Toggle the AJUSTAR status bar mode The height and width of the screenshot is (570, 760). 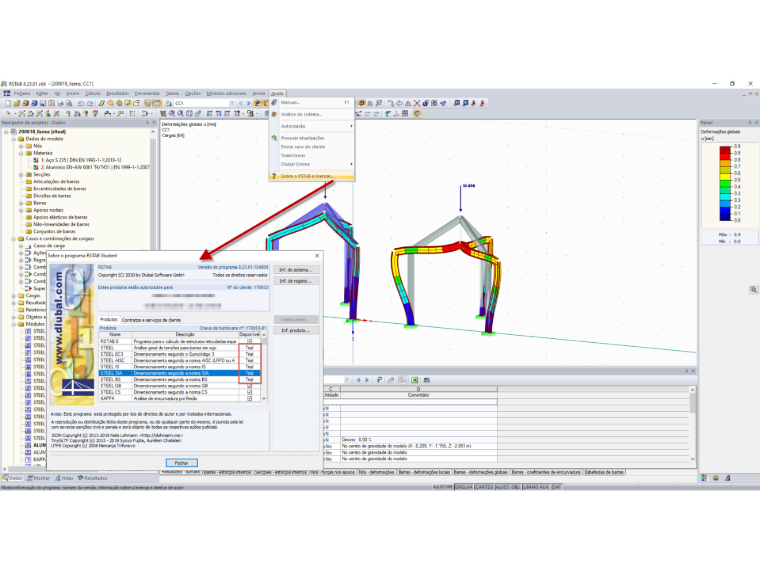coord(443,487)
